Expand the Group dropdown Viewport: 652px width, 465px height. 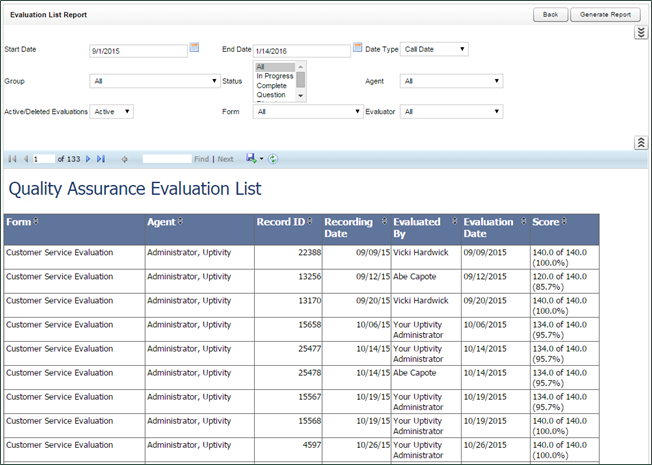(155, 81)
